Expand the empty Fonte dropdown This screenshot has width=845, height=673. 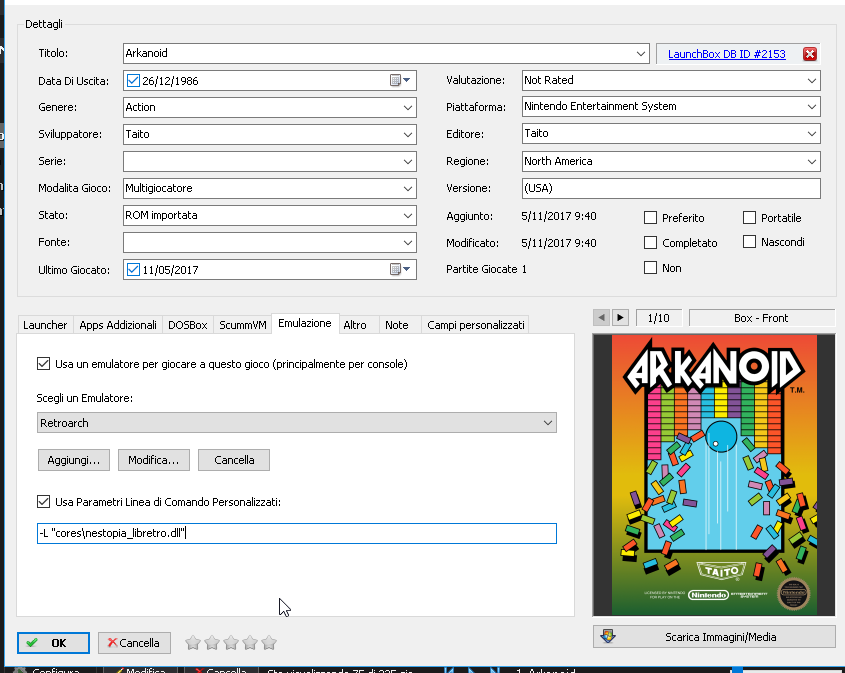[x=408, y=242]
